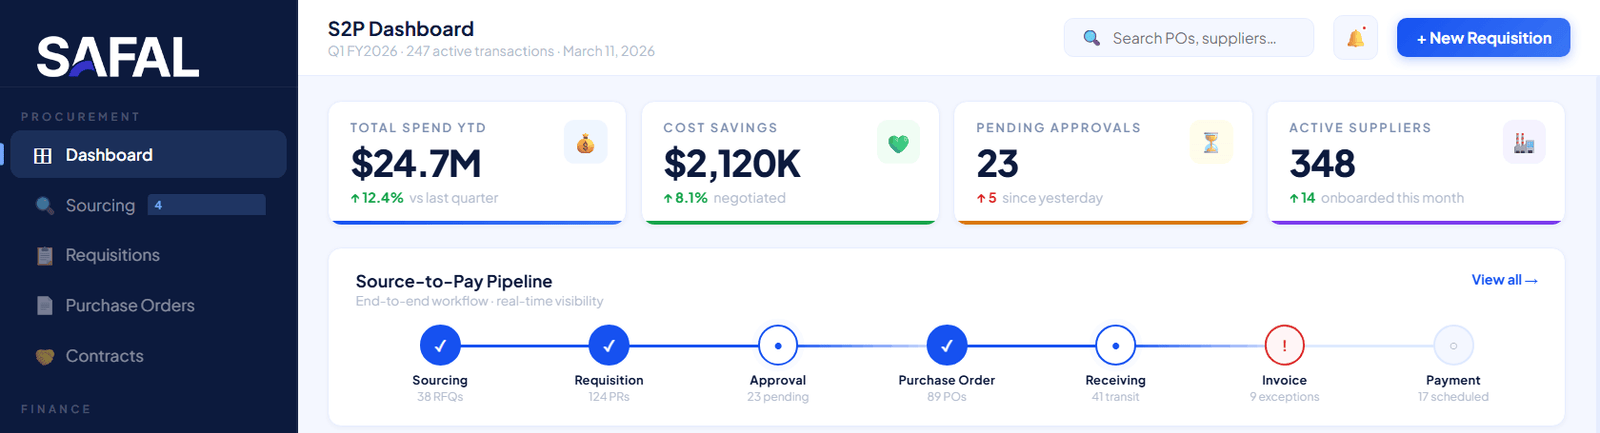
Task: Open the Dashboard sidebar menu item
Action: pyautogui.click(x=148, y=155)
